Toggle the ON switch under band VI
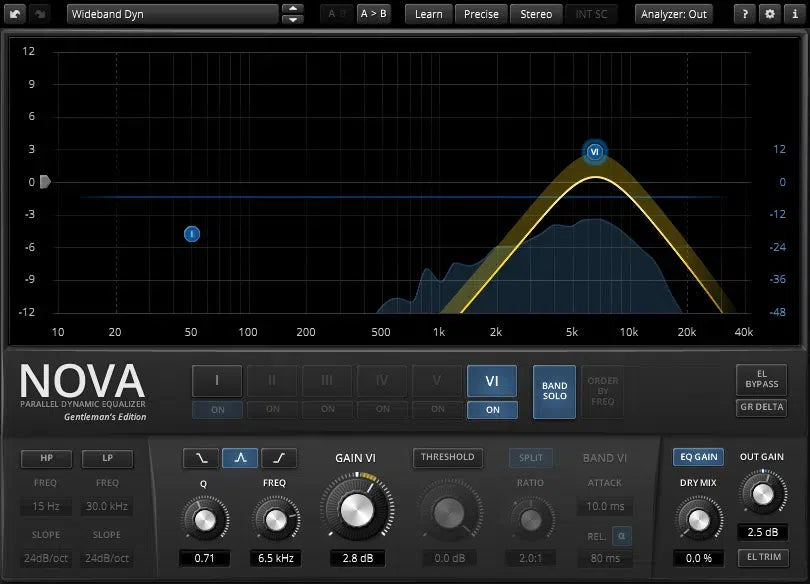 [x=492, y=409]
